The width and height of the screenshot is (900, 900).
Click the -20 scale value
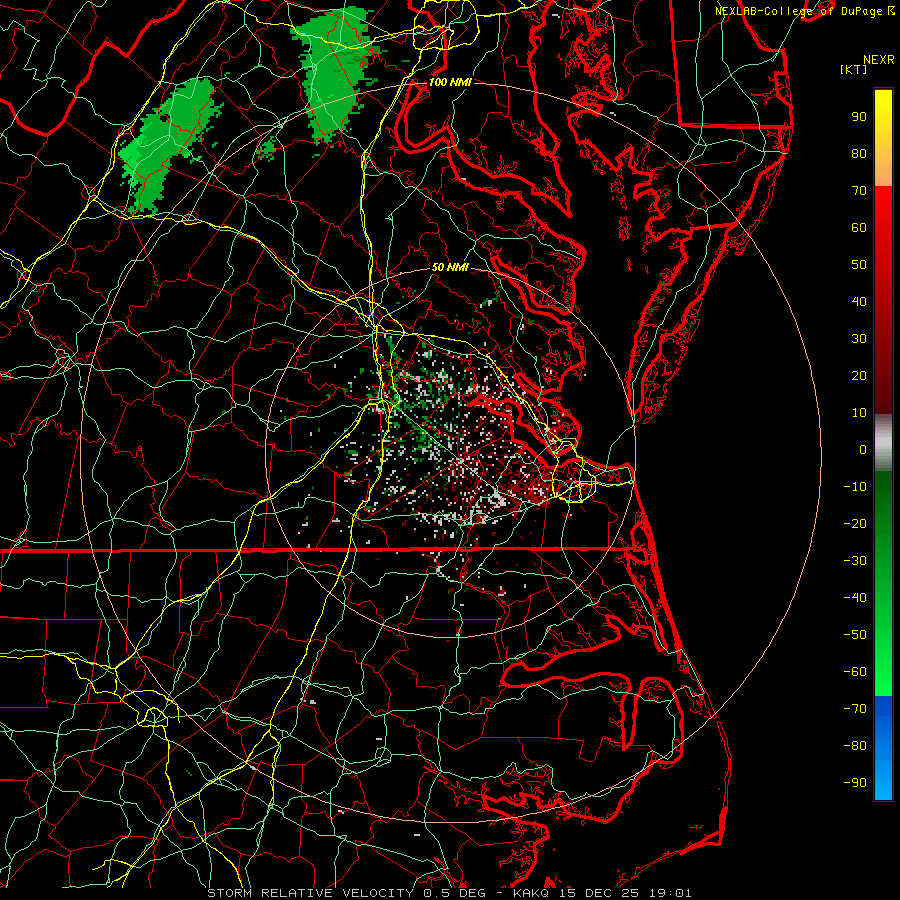[x=855, y=523]
